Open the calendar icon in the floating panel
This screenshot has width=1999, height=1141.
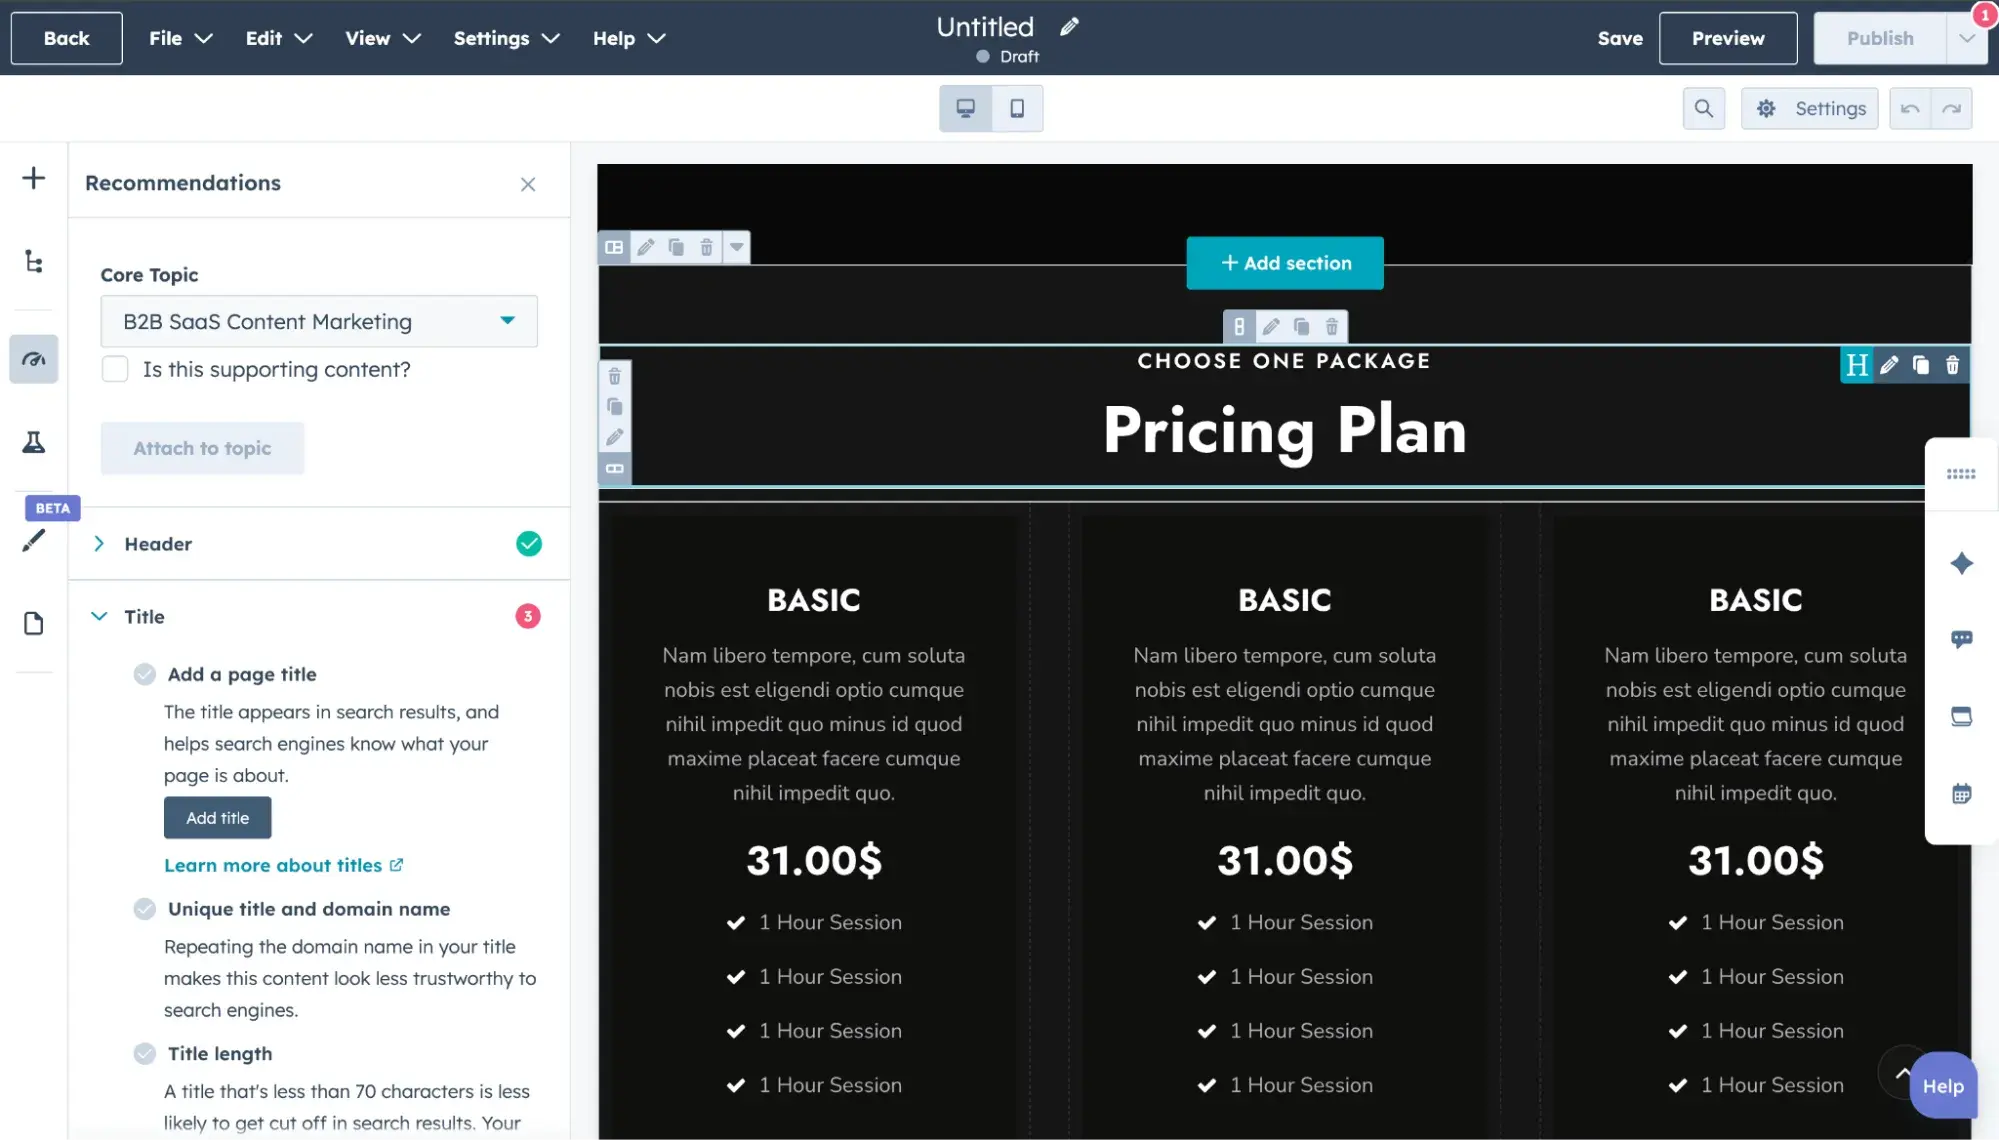point(1961,793)
